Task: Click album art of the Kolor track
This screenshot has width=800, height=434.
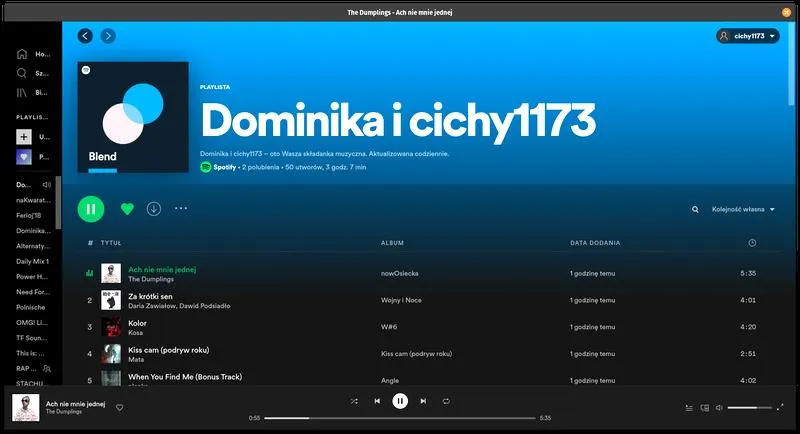Action: [111, 327]
